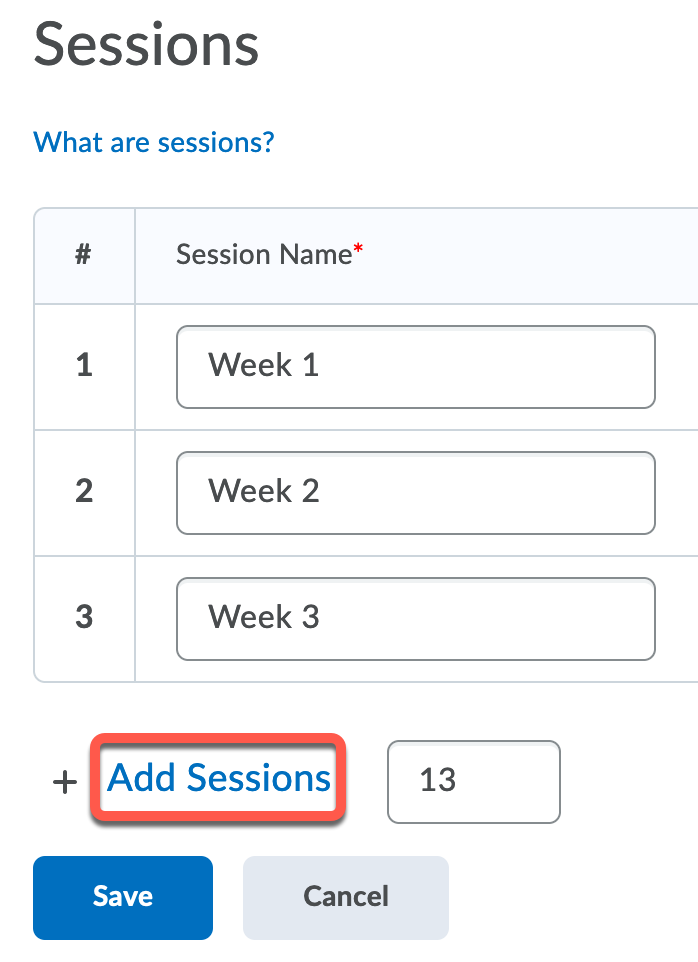Focus the Week 3 session name field

[x=415, y=618]
